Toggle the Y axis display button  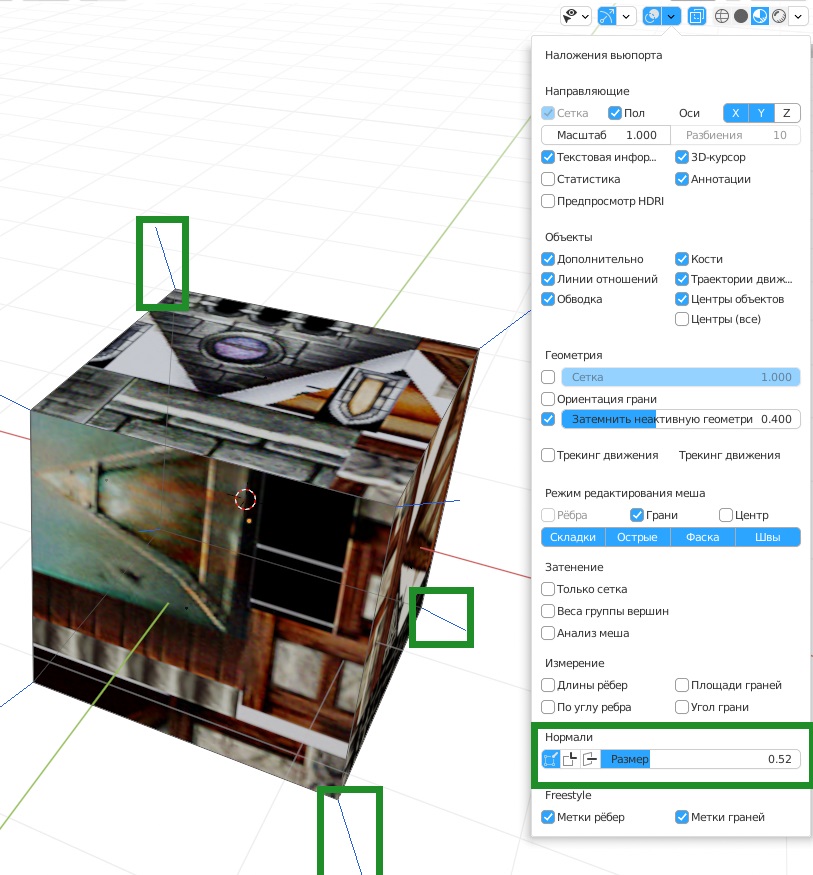pyautogui.click(x=761, y=113)
